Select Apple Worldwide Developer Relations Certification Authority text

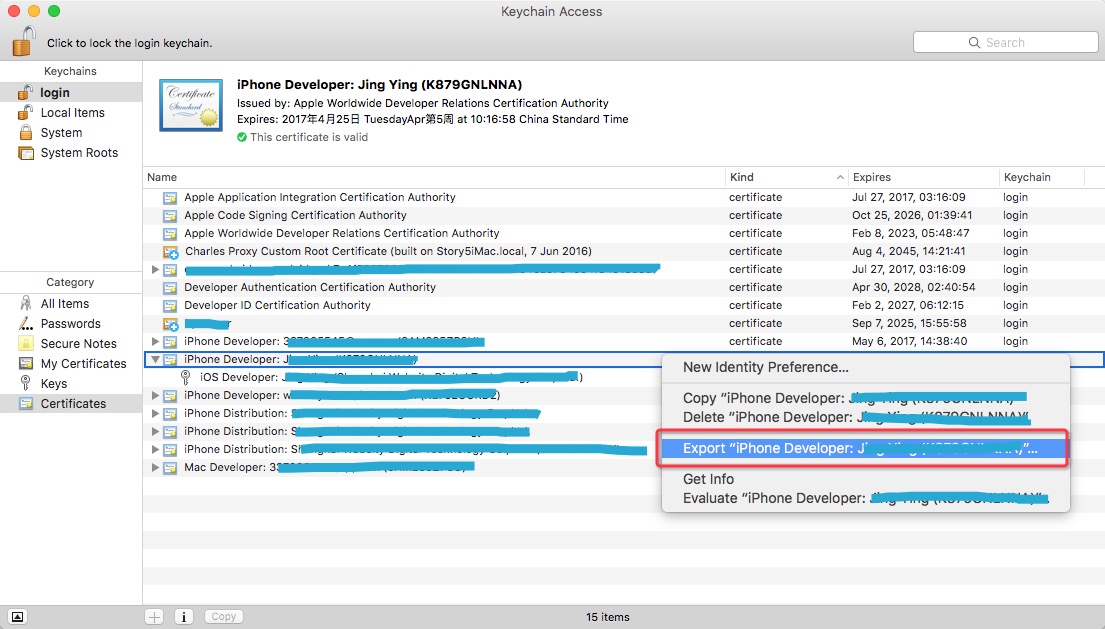(342, 233)
